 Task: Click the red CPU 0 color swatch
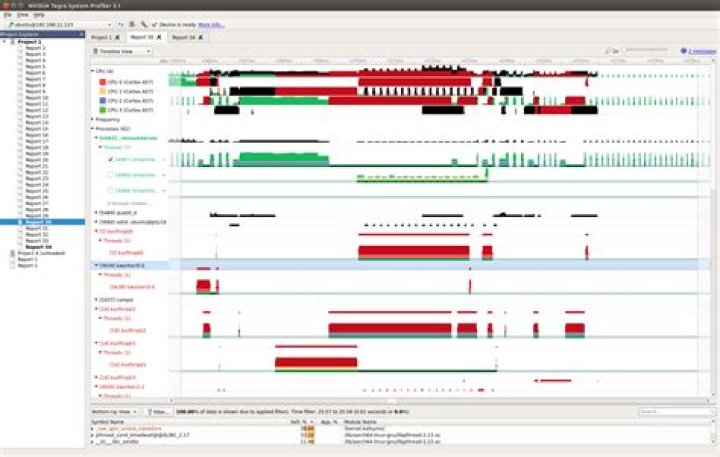click(103, 82)
